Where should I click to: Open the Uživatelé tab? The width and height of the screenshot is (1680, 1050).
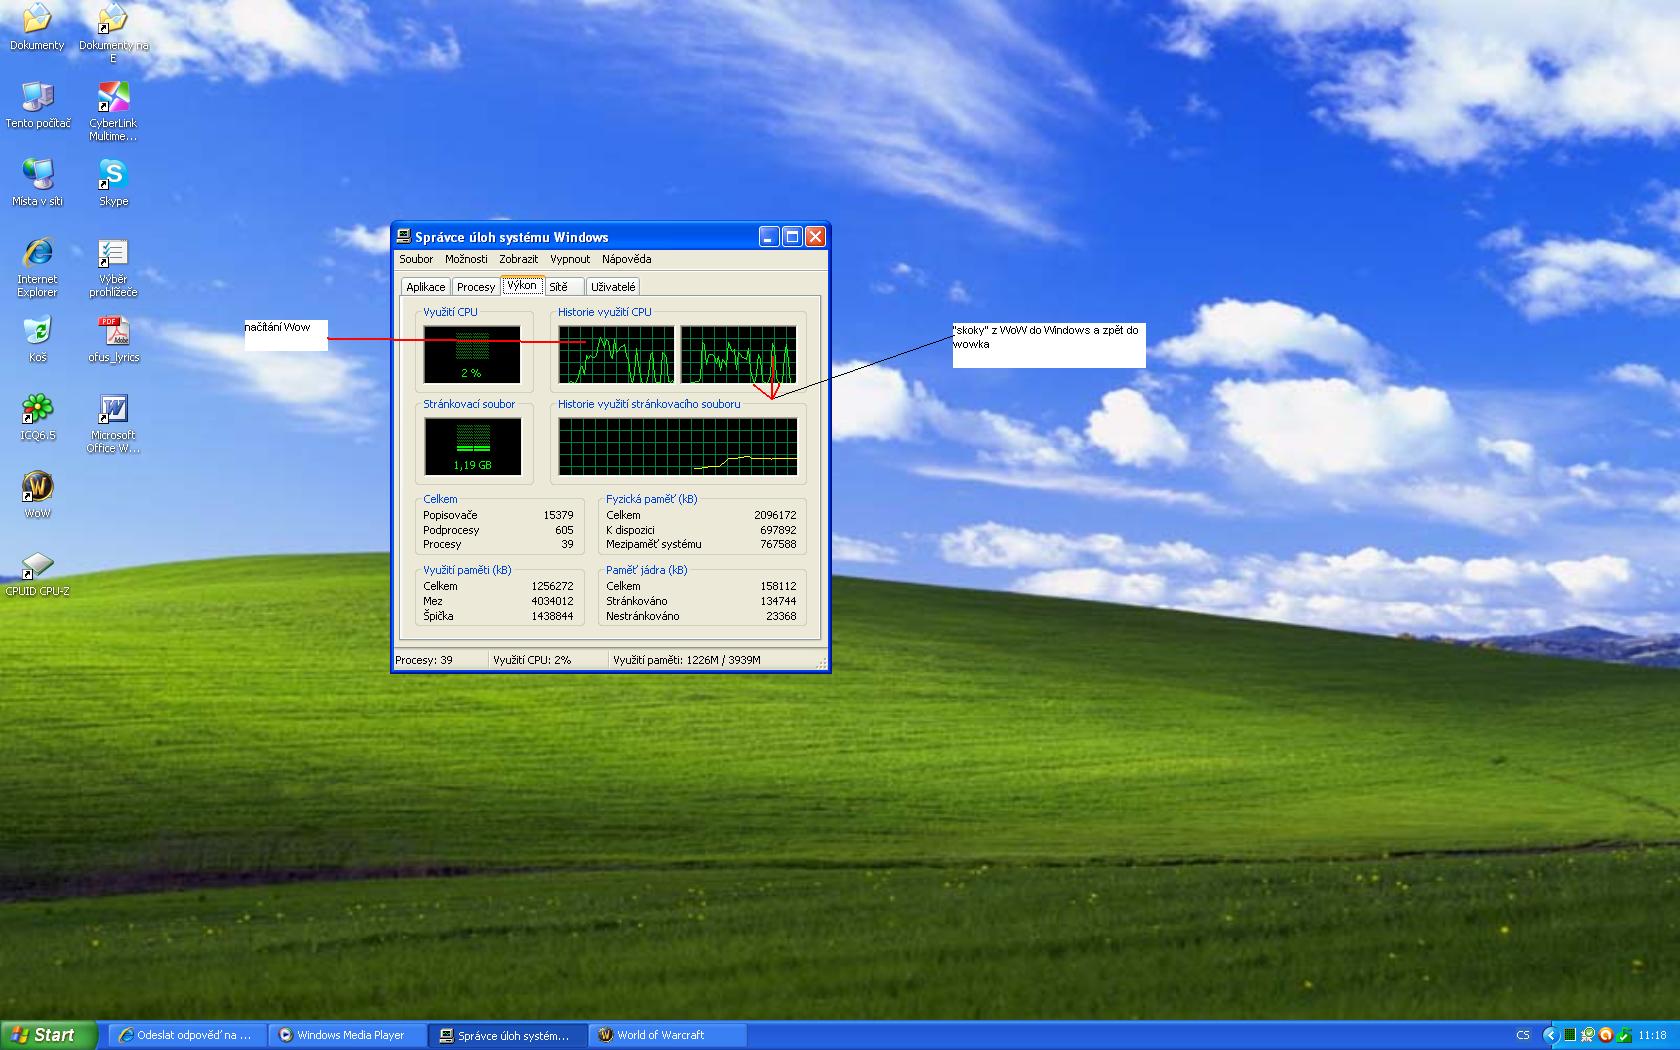coord(613,287)
